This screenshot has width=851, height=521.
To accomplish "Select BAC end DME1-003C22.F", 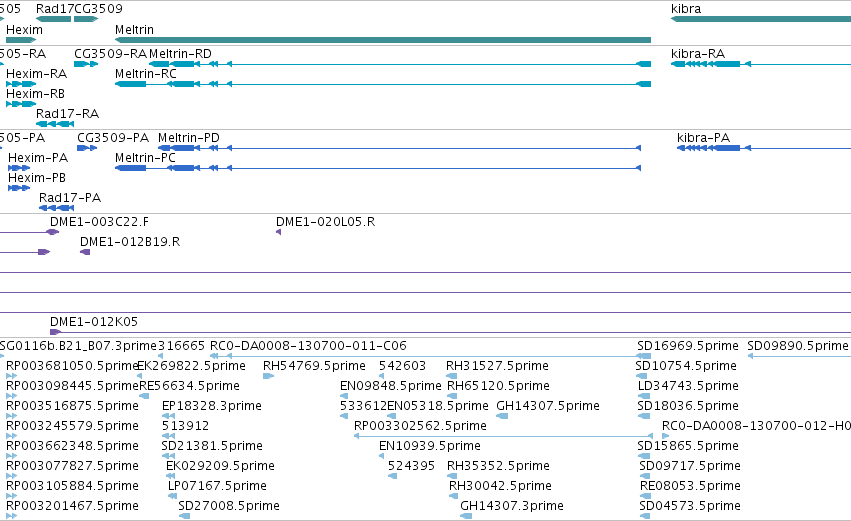I will coord(99,222).
